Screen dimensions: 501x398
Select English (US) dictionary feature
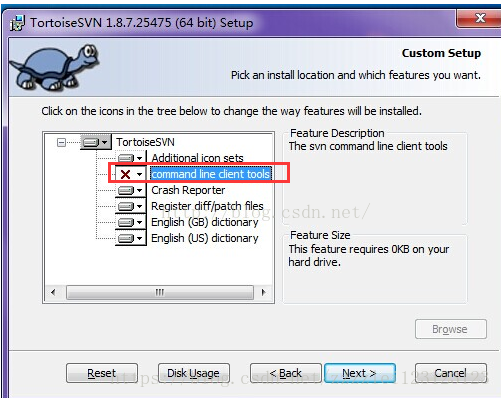point(205,238)
